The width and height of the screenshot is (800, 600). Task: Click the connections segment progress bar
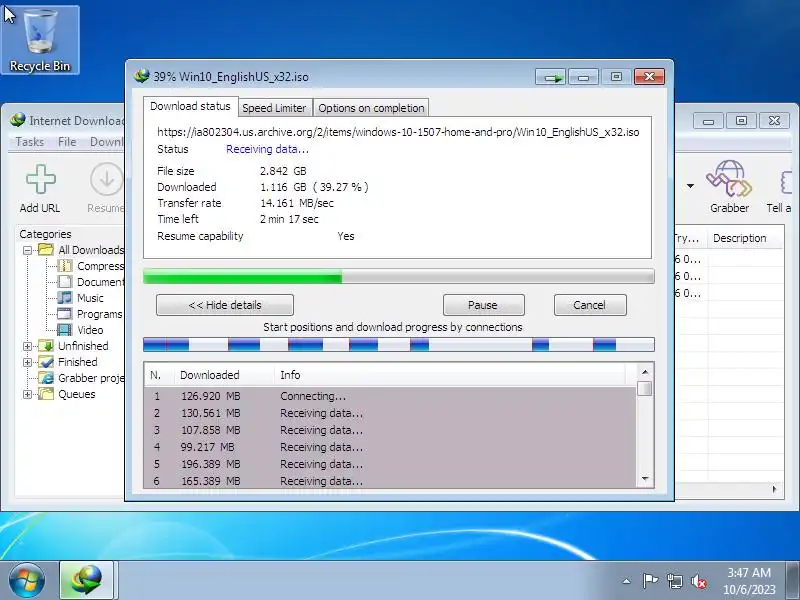pos(398,345)
